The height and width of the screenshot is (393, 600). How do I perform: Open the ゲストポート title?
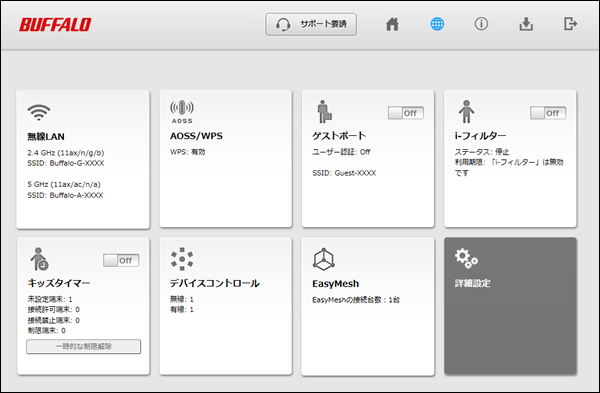click(x=339, y=135)
